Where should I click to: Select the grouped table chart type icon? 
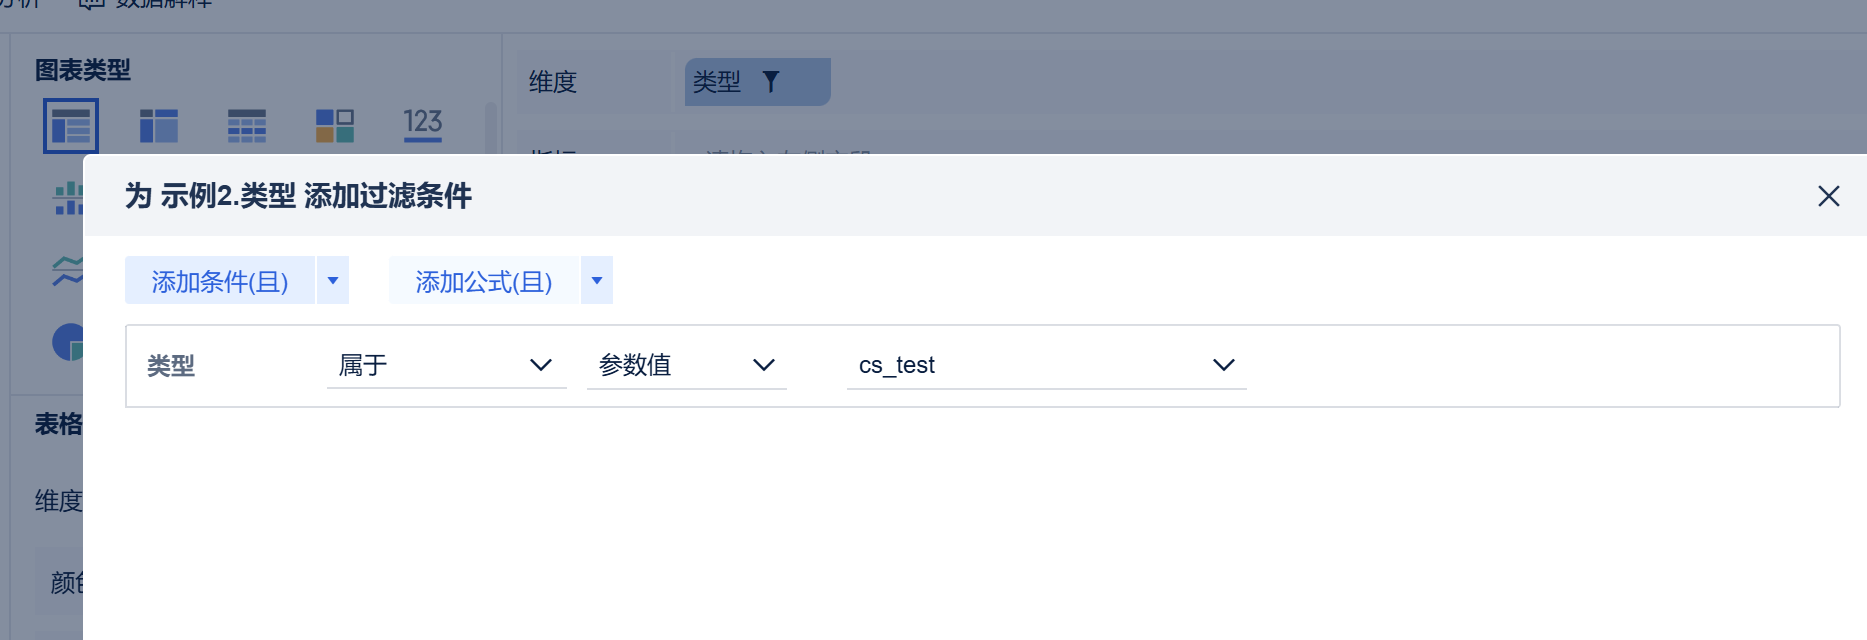[71, 126]
